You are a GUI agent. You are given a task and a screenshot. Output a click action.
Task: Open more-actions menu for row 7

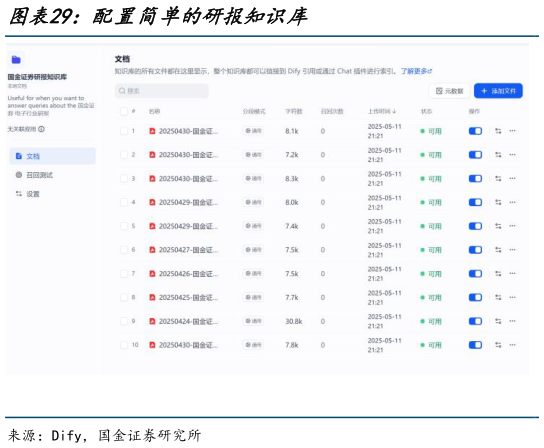[x=512, y=273]
